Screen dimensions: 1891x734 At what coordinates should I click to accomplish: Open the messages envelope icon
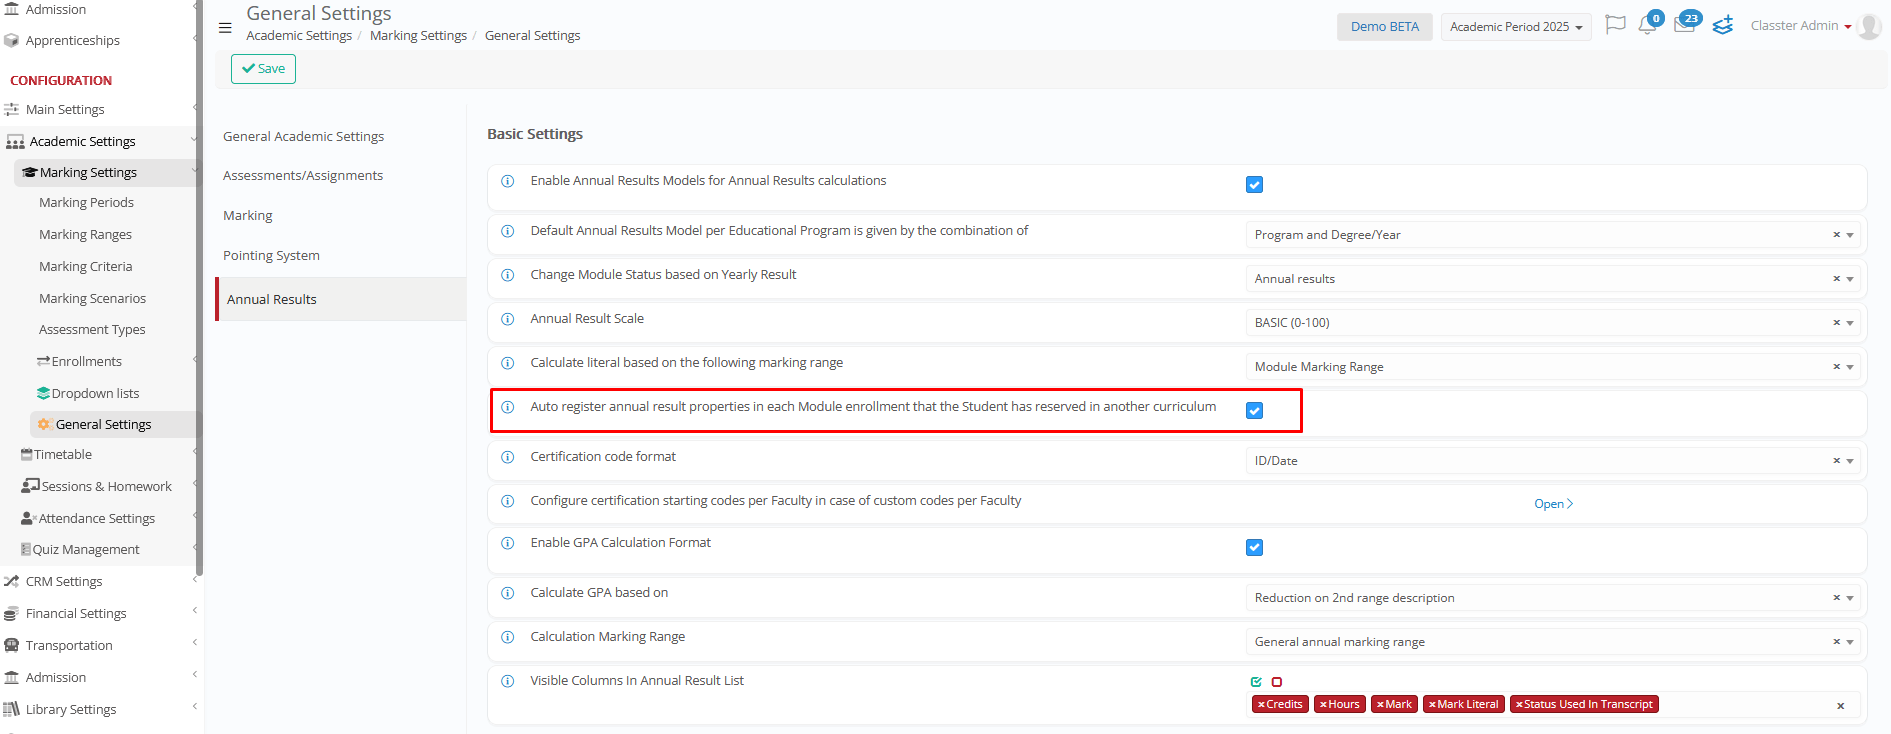tap(1684, 26)
